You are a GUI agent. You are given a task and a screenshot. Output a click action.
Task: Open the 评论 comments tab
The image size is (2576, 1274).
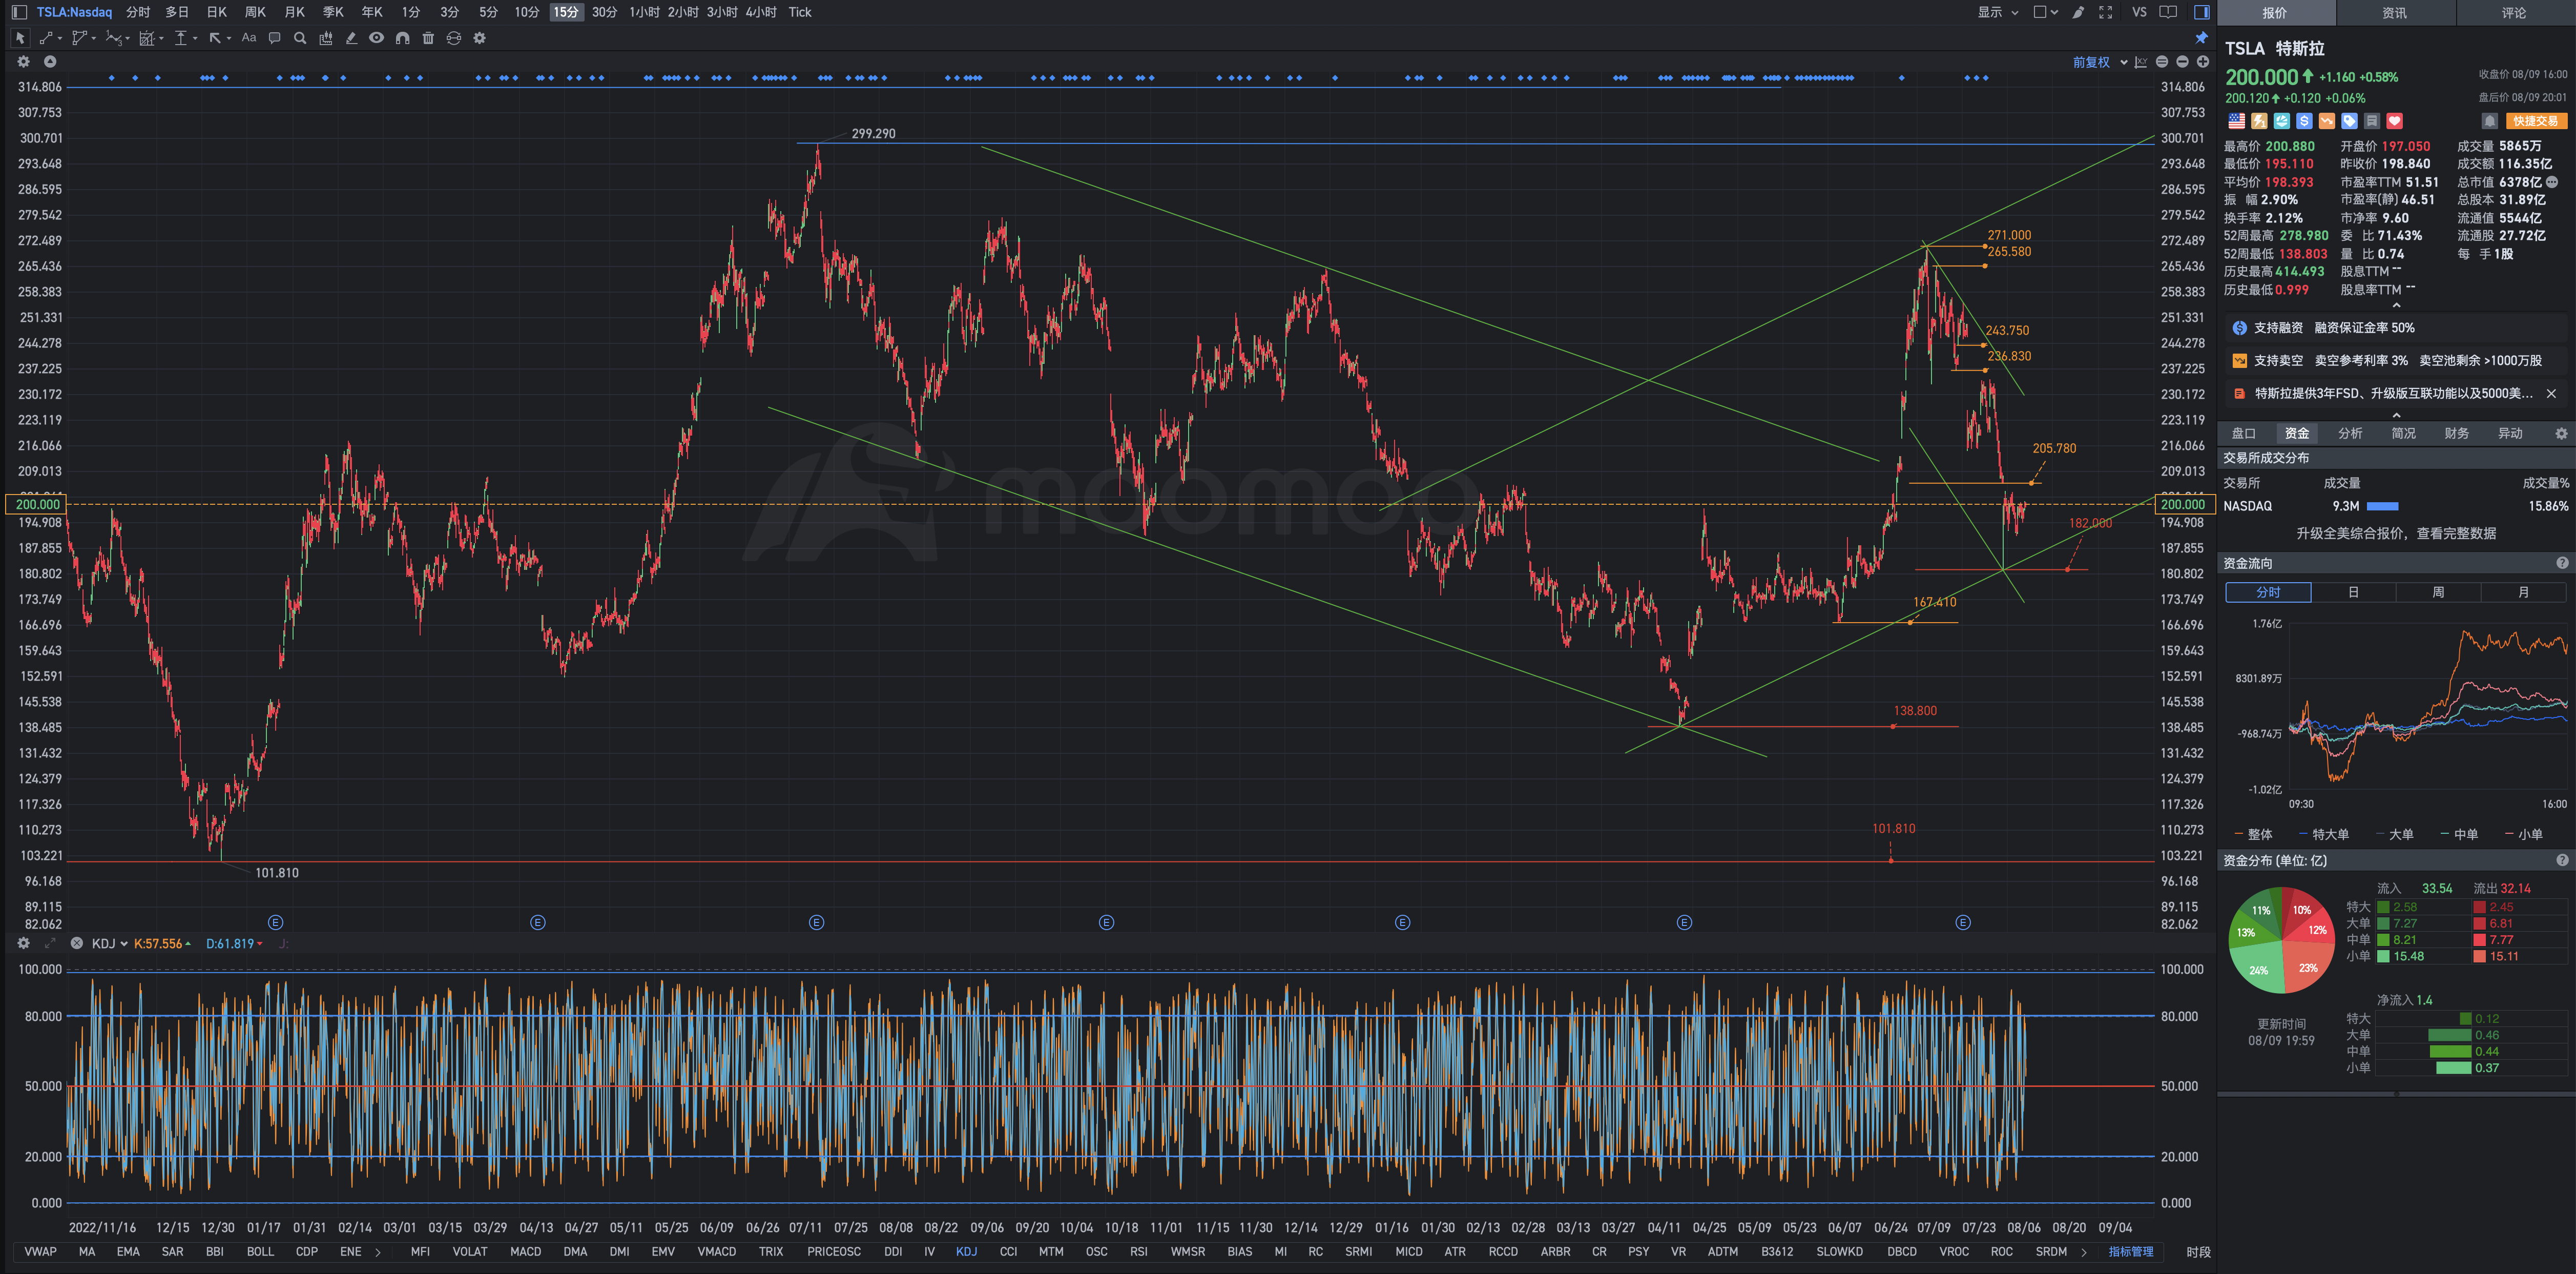click(2514, 13)
